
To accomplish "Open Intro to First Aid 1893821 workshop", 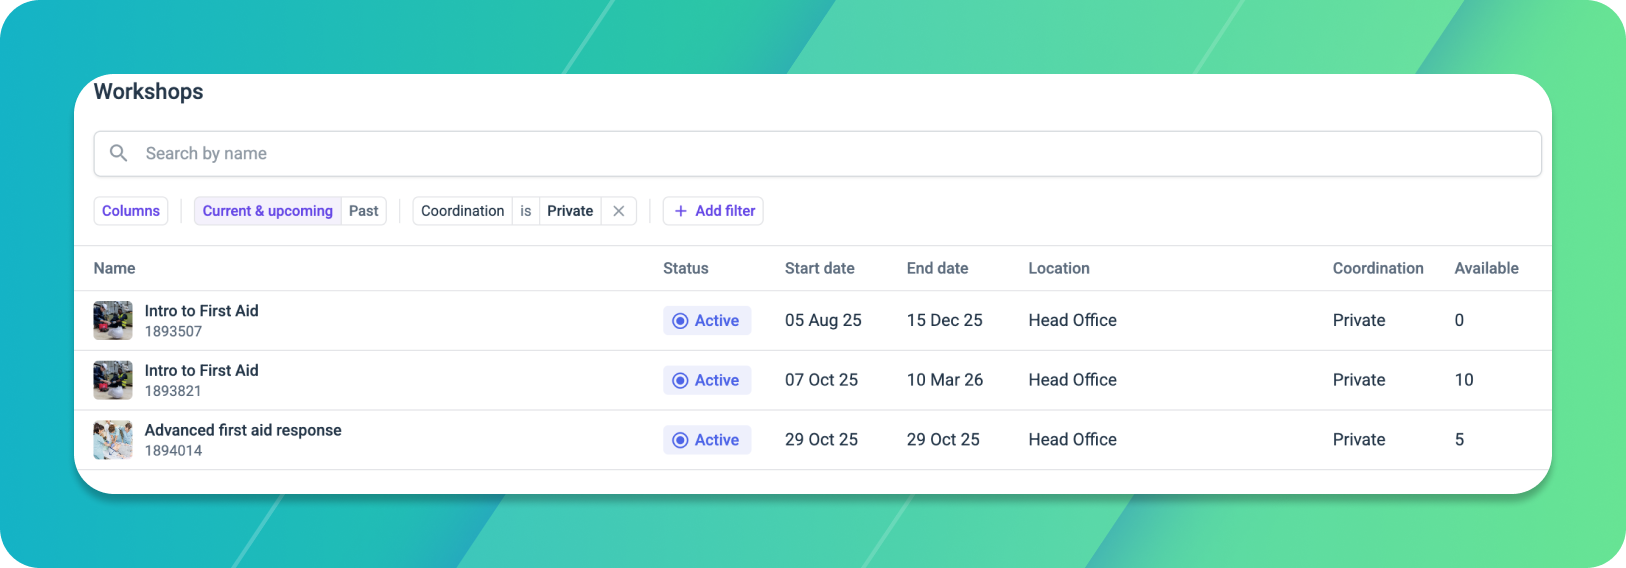I will pos(202,370).
